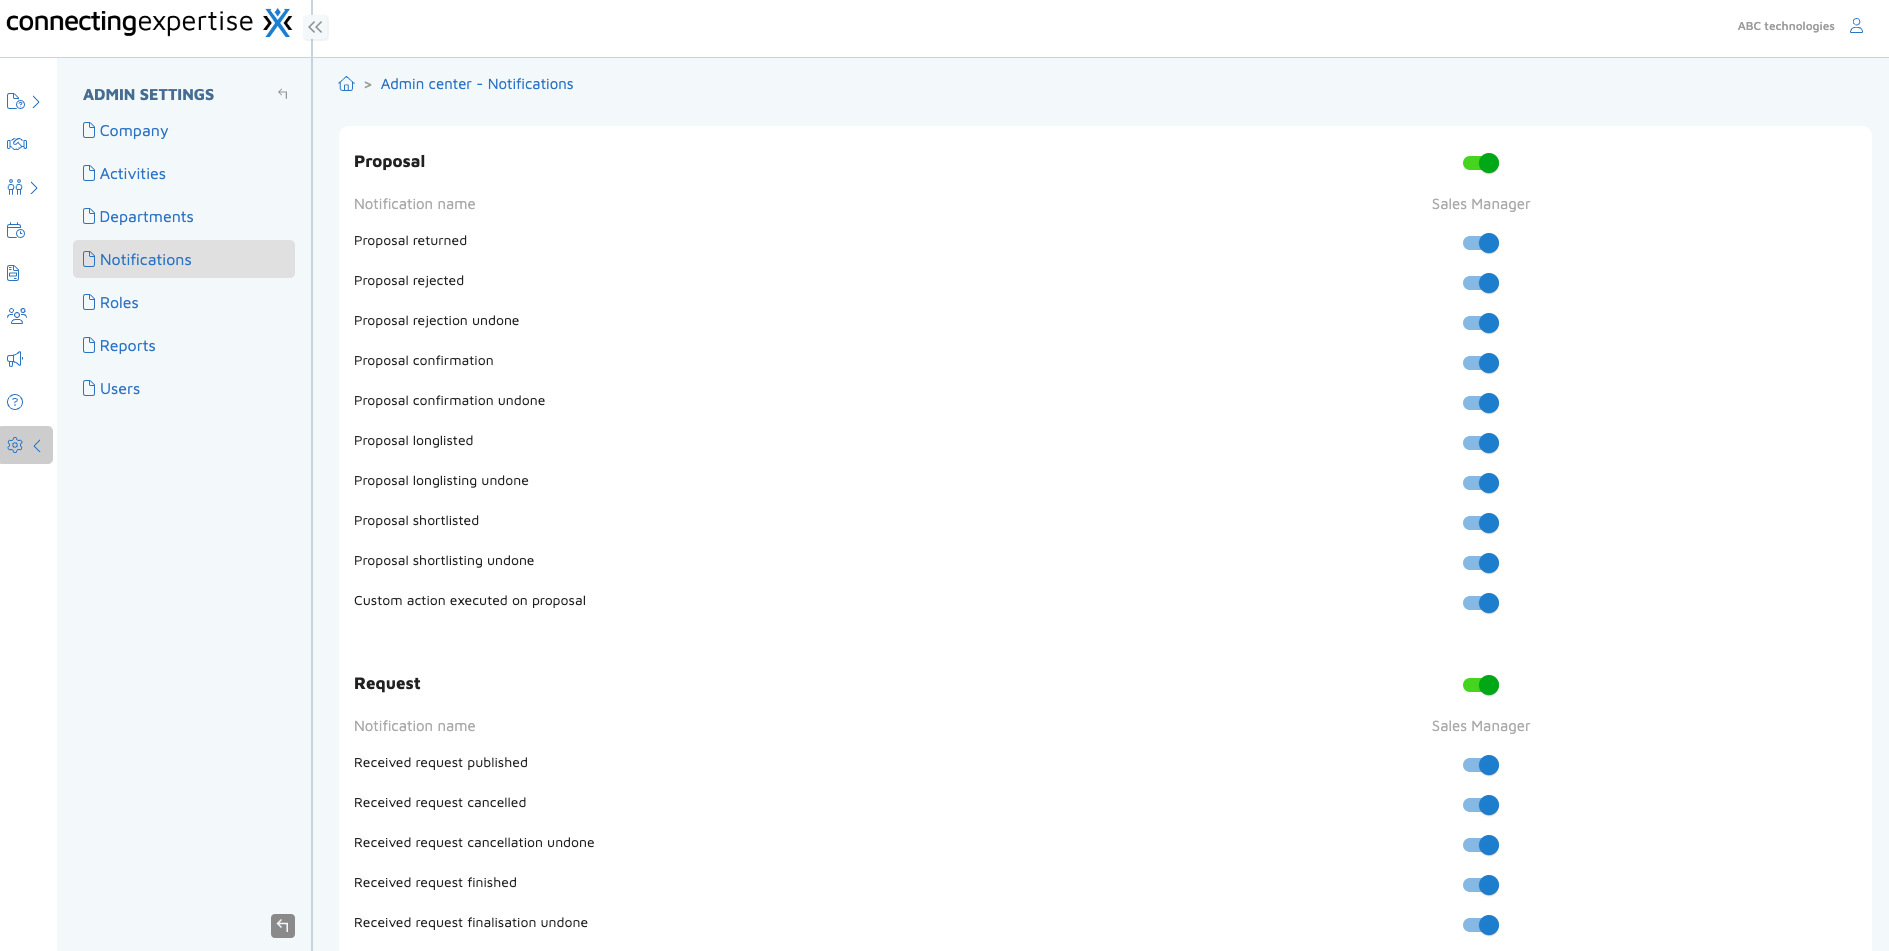1889x951 pixels.
Task: Toggle the Request section master switch
Action: pos(1480,684)
